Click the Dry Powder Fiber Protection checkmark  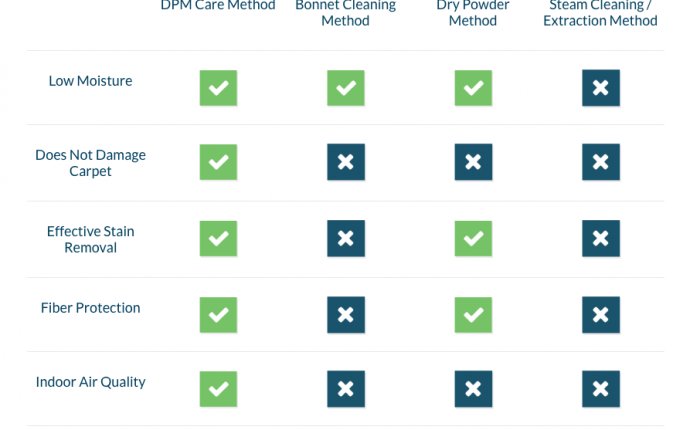pos(473,315)
